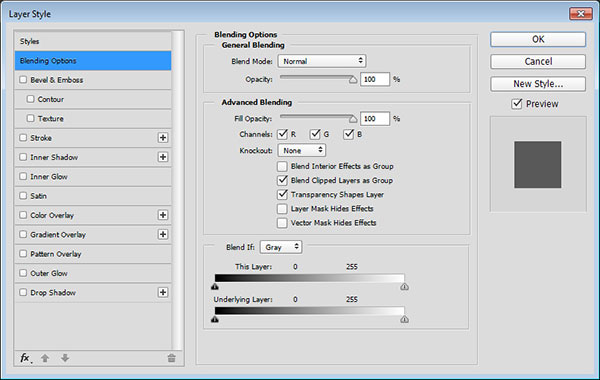
Task: Open Outer Glow settings via its label
Action: [x=49, y=273]
